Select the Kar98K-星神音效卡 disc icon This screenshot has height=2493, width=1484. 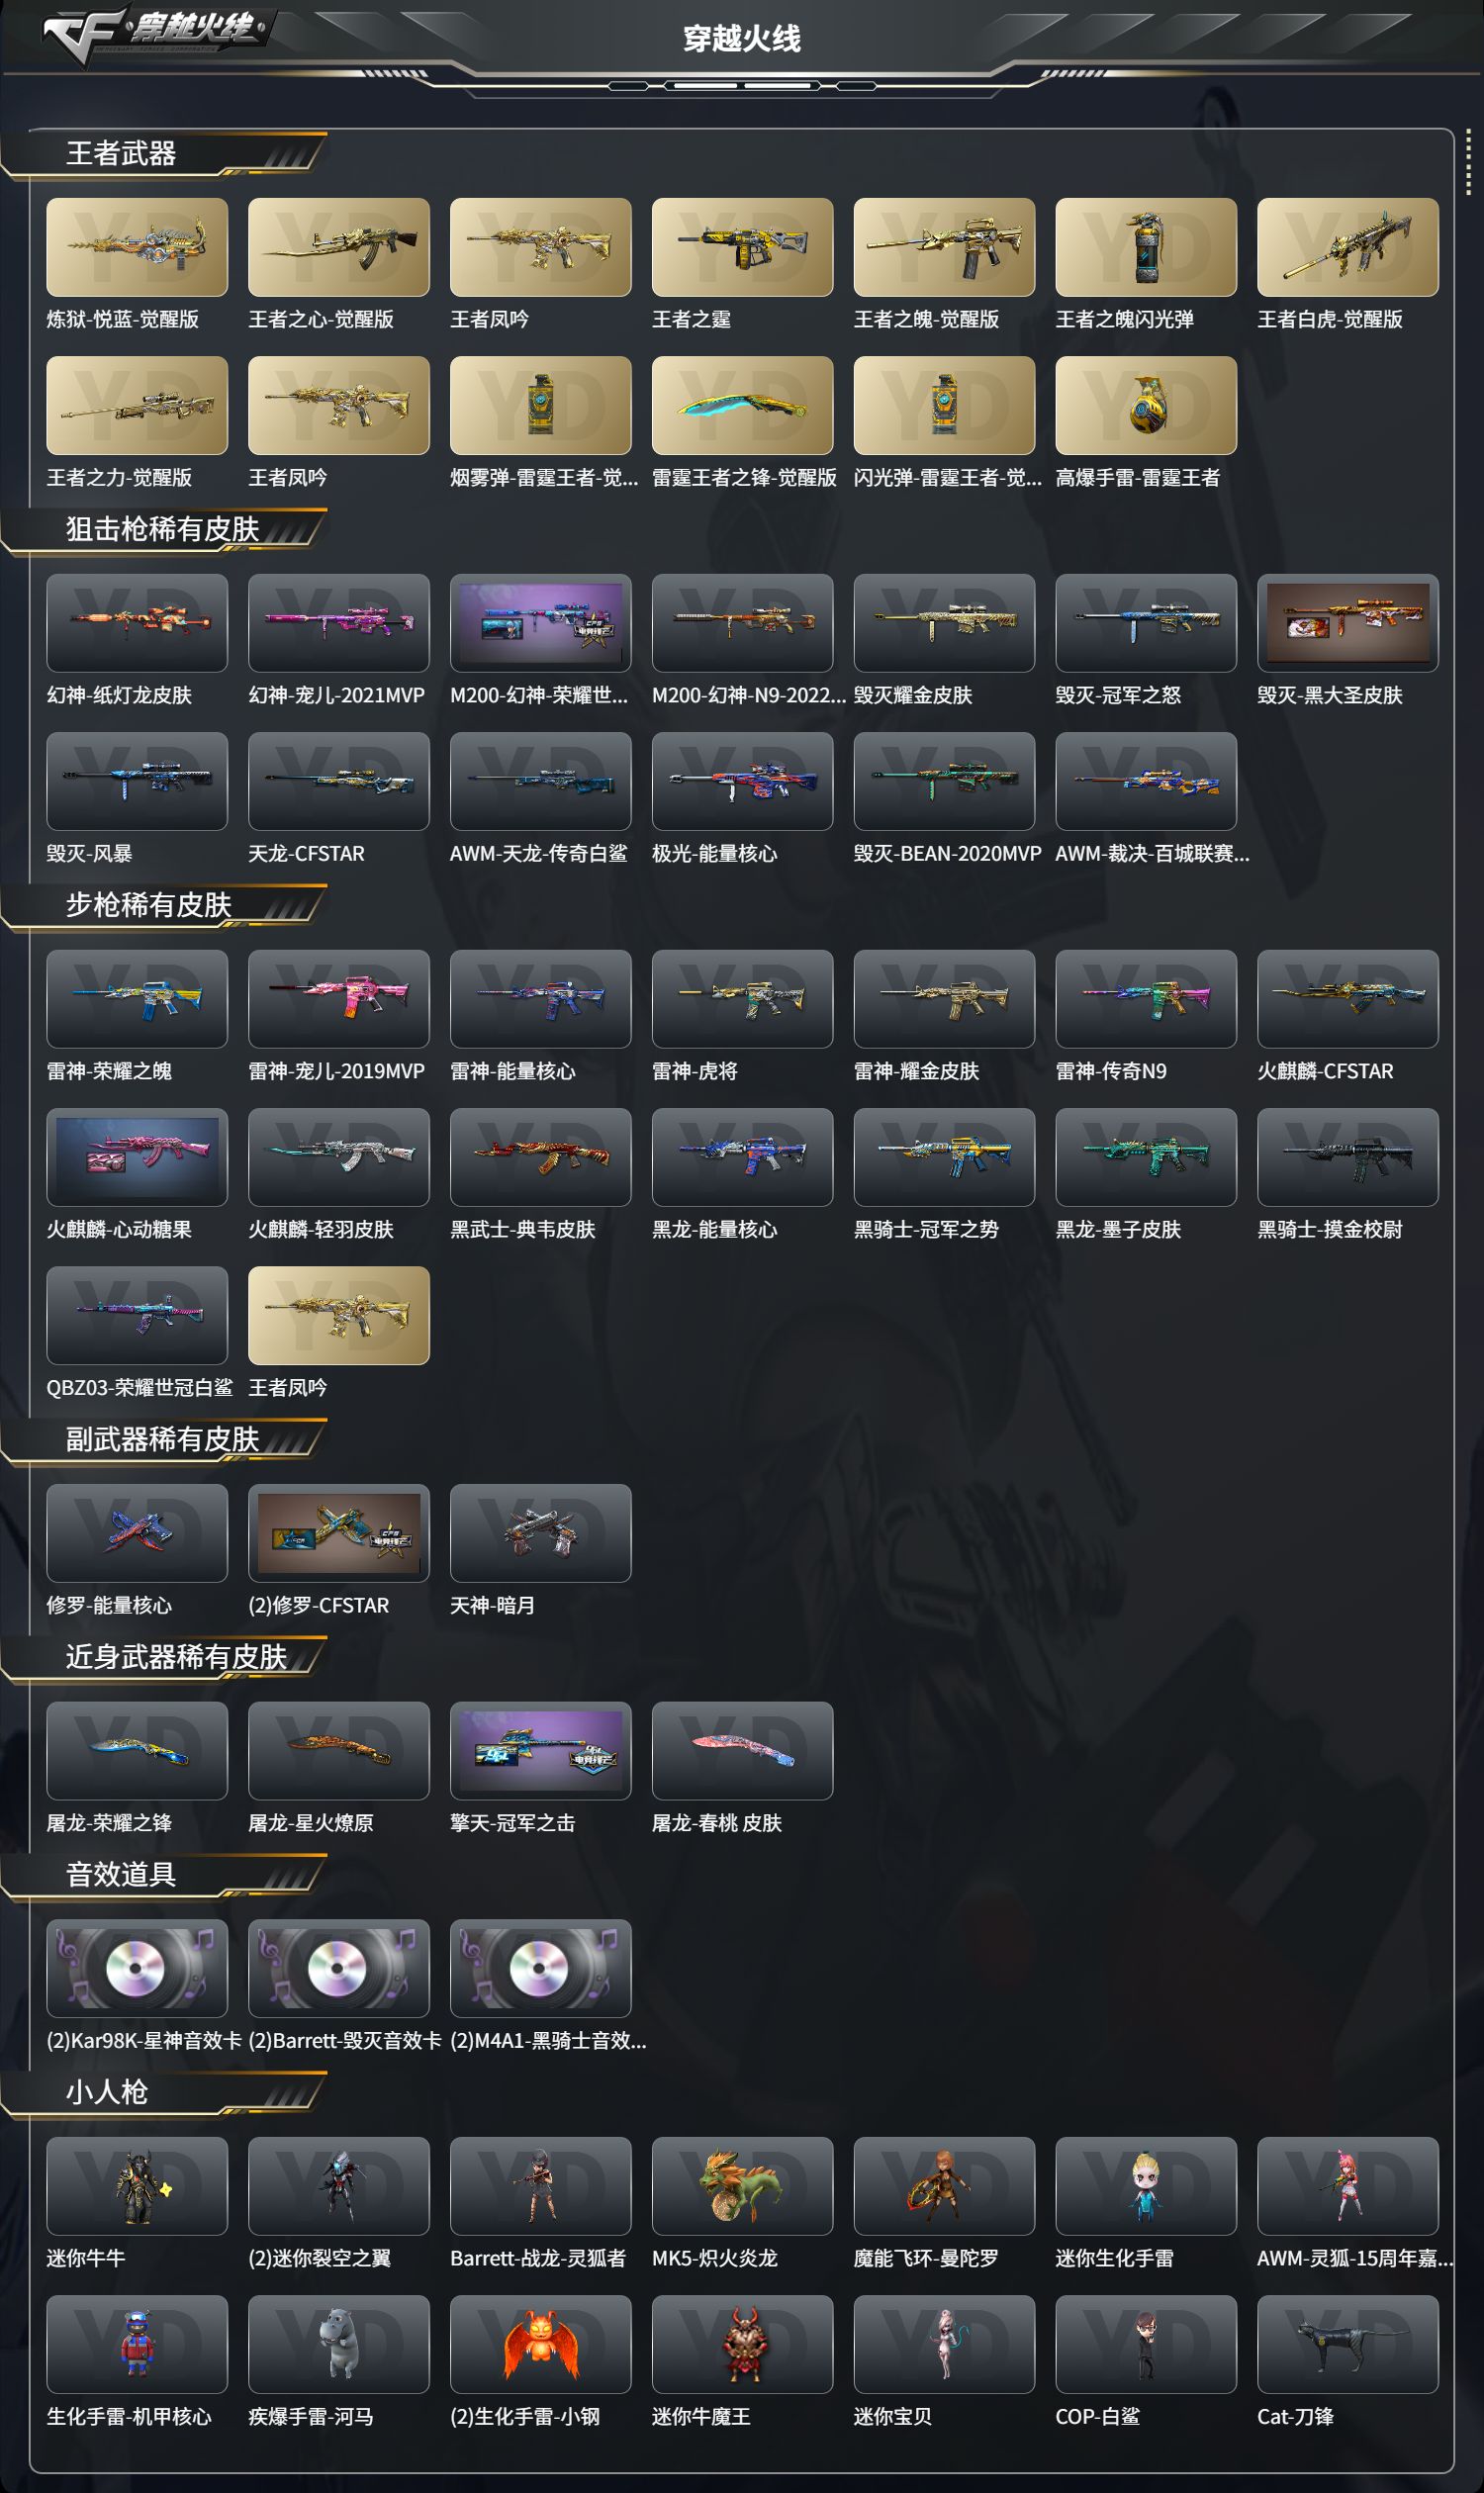[137, 1968]
